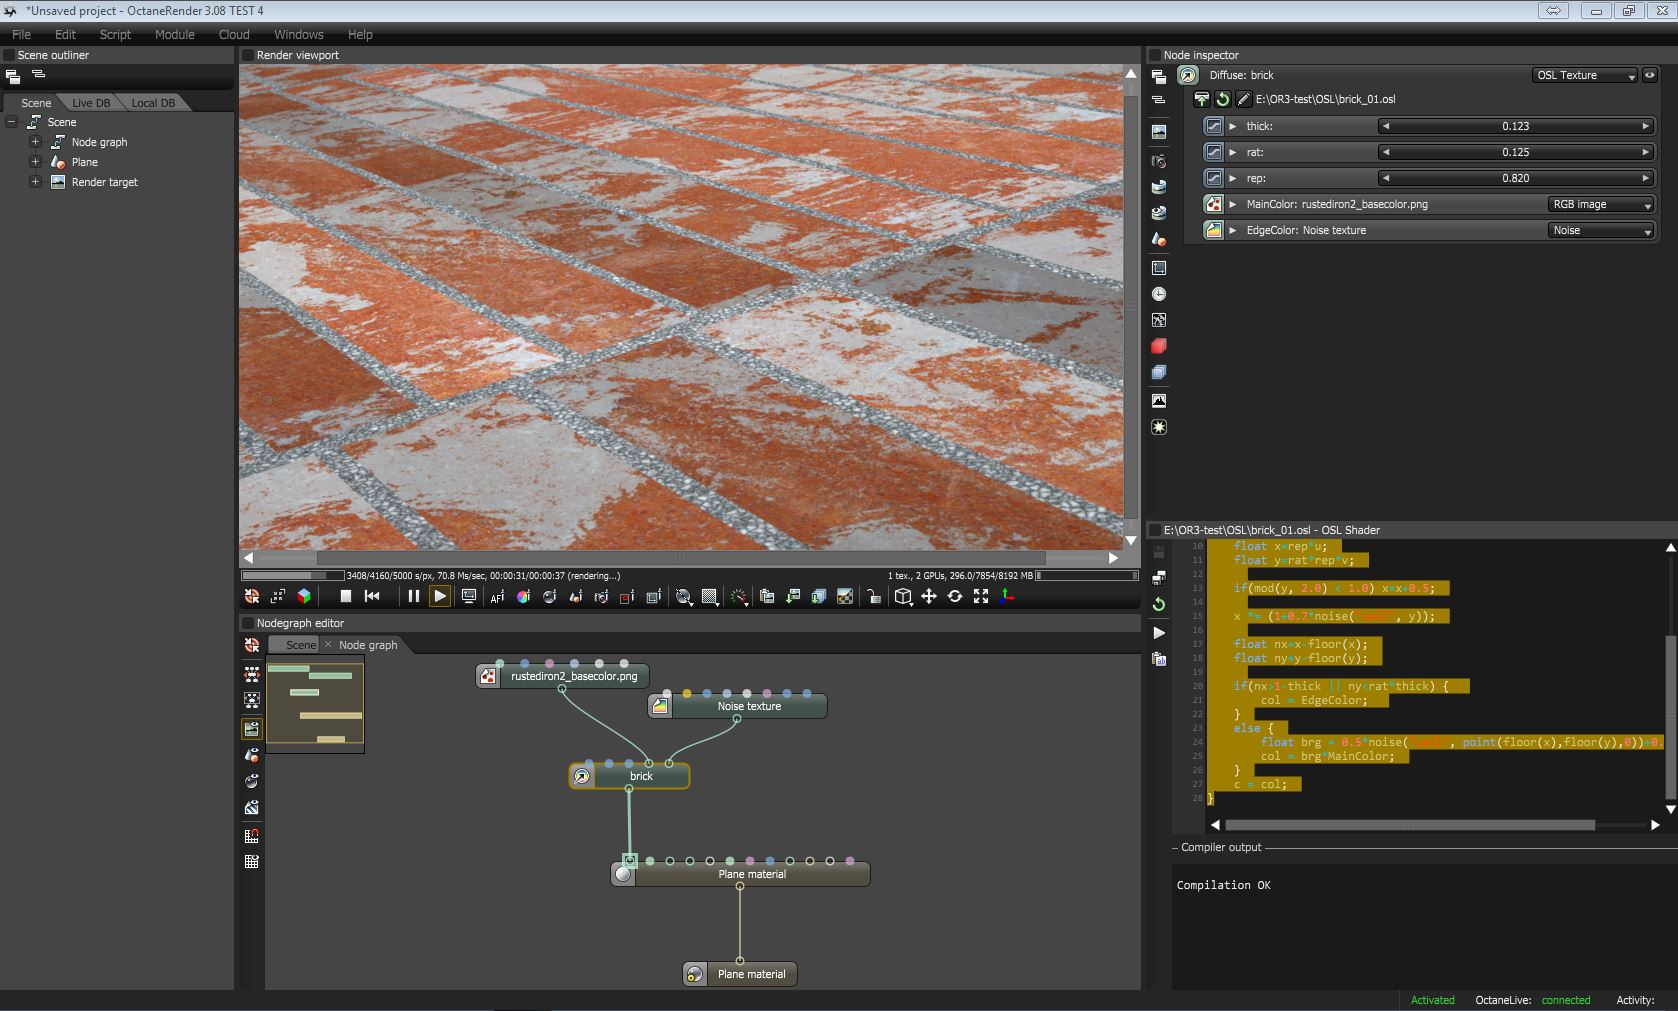Open the OSL Texture node type dropdown

tap(1584, 75)
